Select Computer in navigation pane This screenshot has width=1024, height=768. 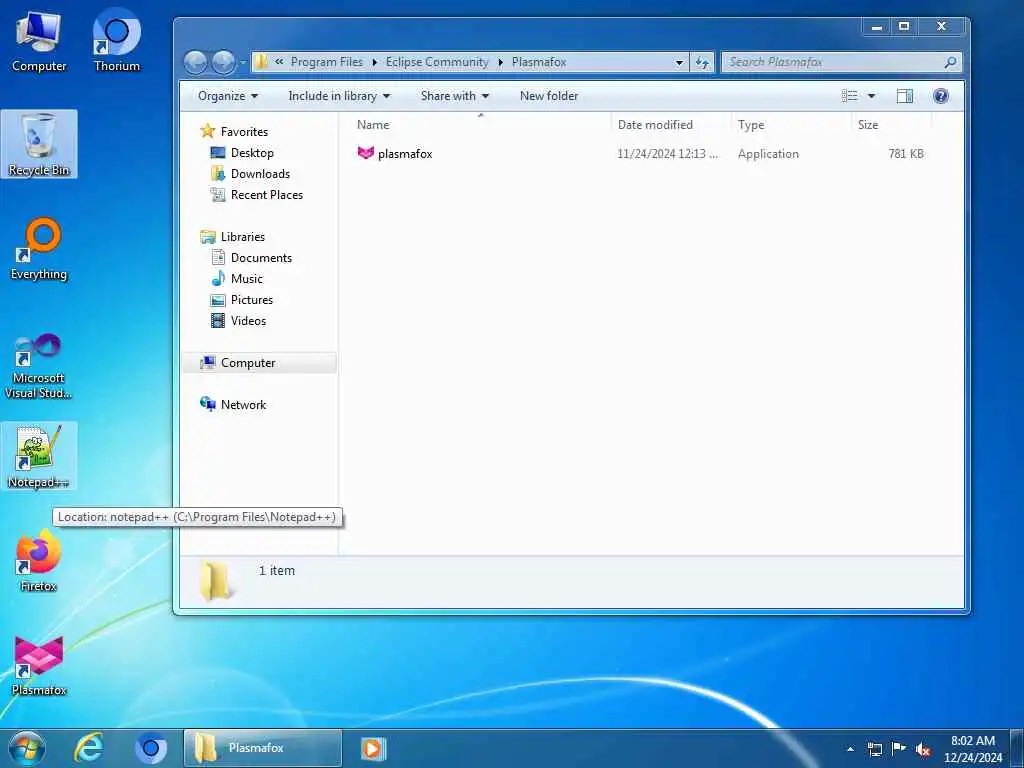pos(259,362)
